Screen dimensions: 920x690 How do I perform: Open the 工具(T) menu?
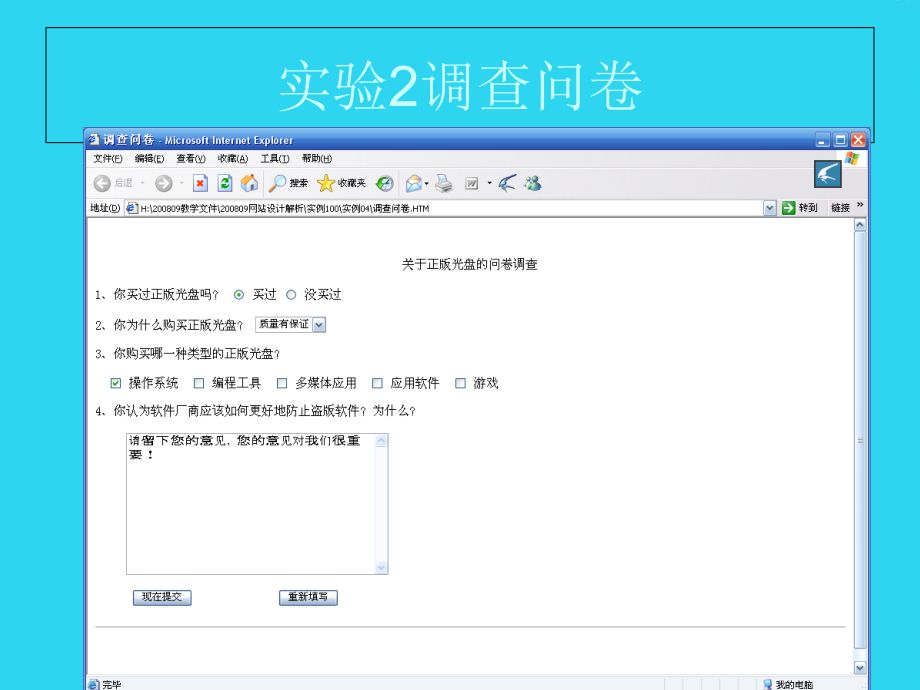tap(275, 159)
